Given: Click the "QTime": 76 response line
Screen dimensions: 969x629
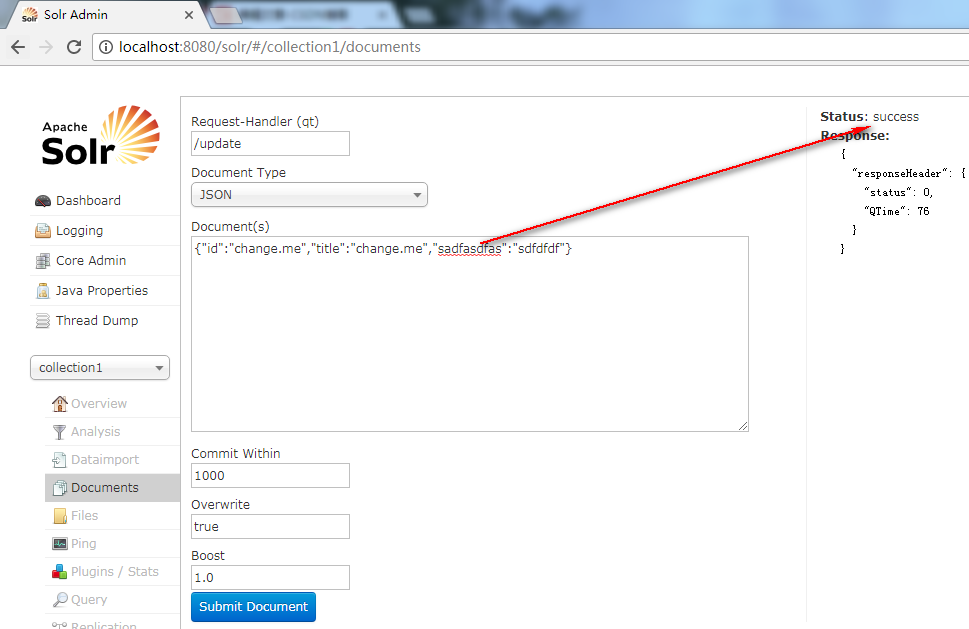Looking at the screenshot, I should (896, 211).
